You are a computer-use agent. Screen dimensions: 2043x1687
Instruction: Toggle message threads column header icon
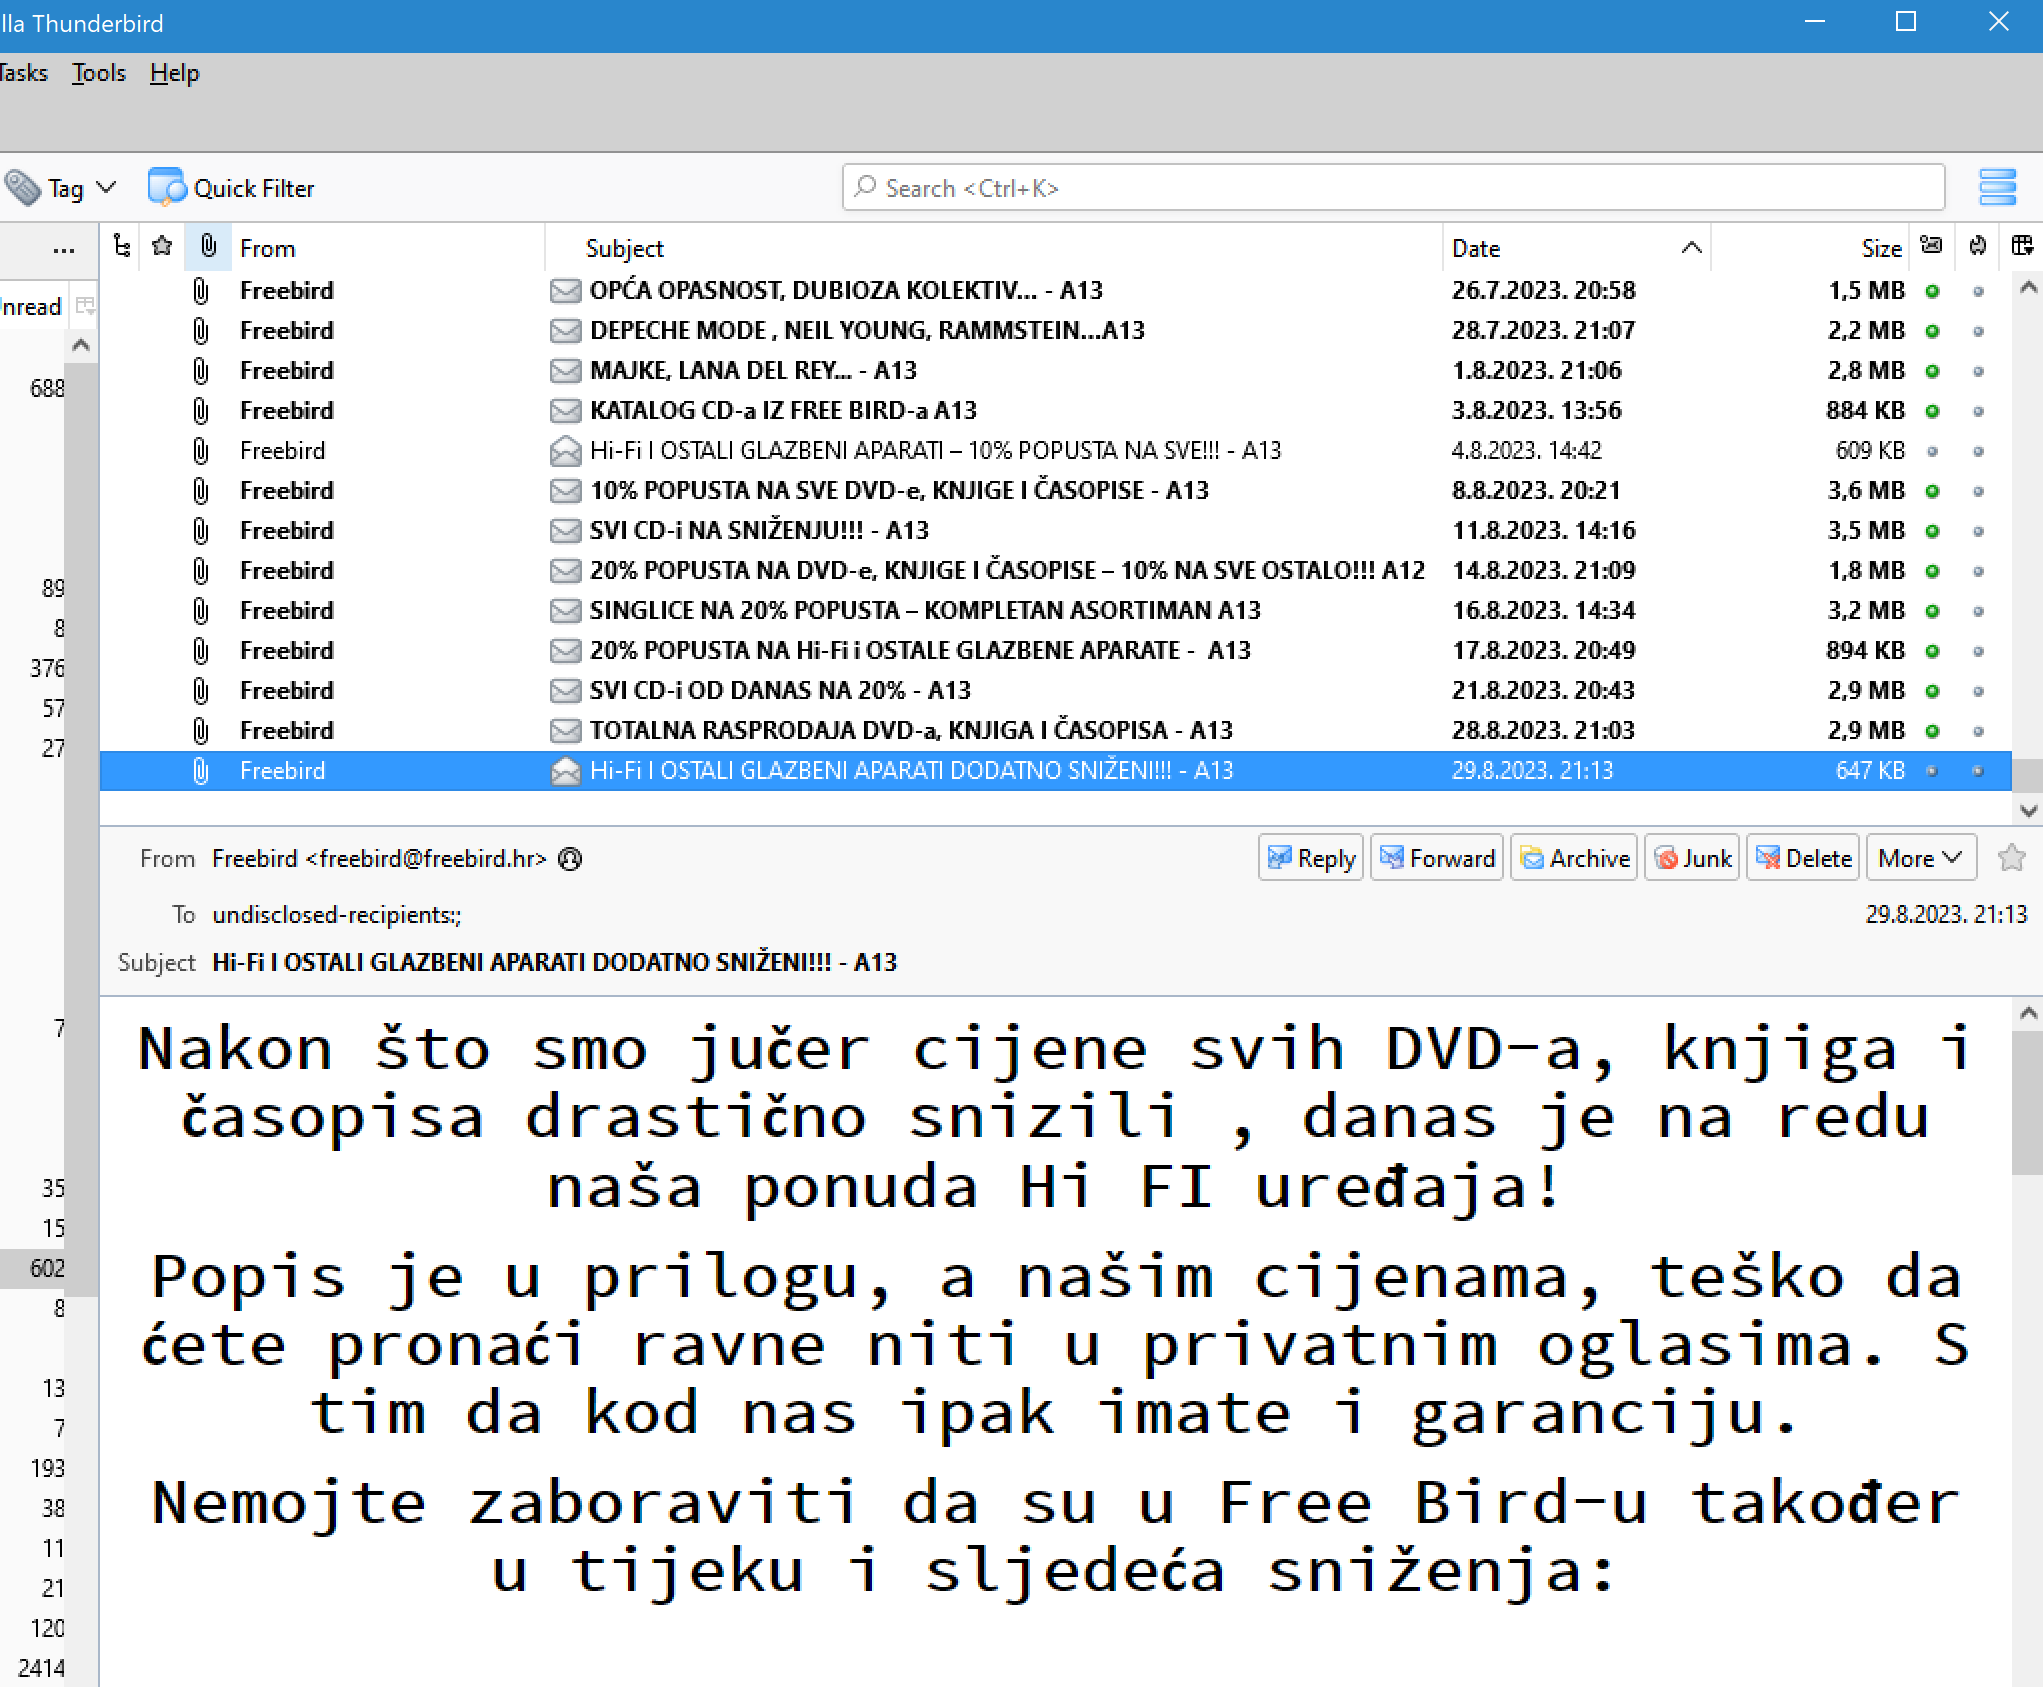[x=122, y=246]
